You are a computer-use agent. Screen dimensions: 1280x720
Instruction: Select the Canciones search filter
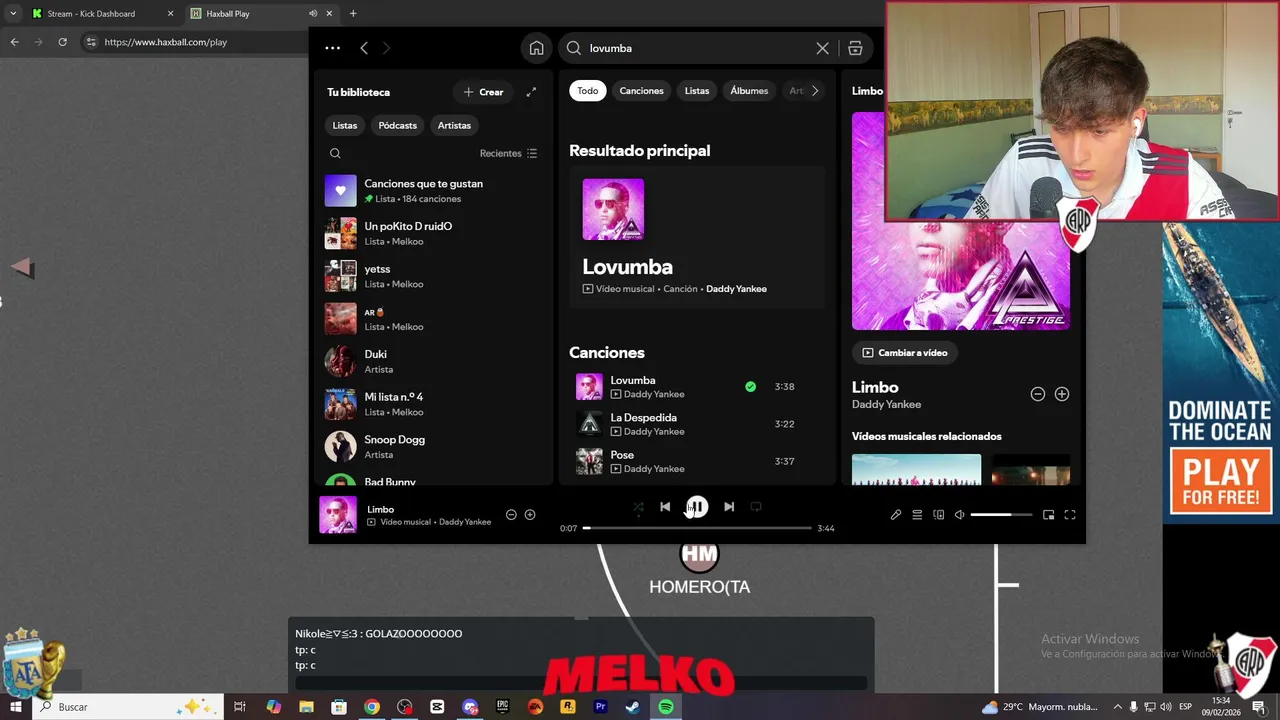(641, 91)
